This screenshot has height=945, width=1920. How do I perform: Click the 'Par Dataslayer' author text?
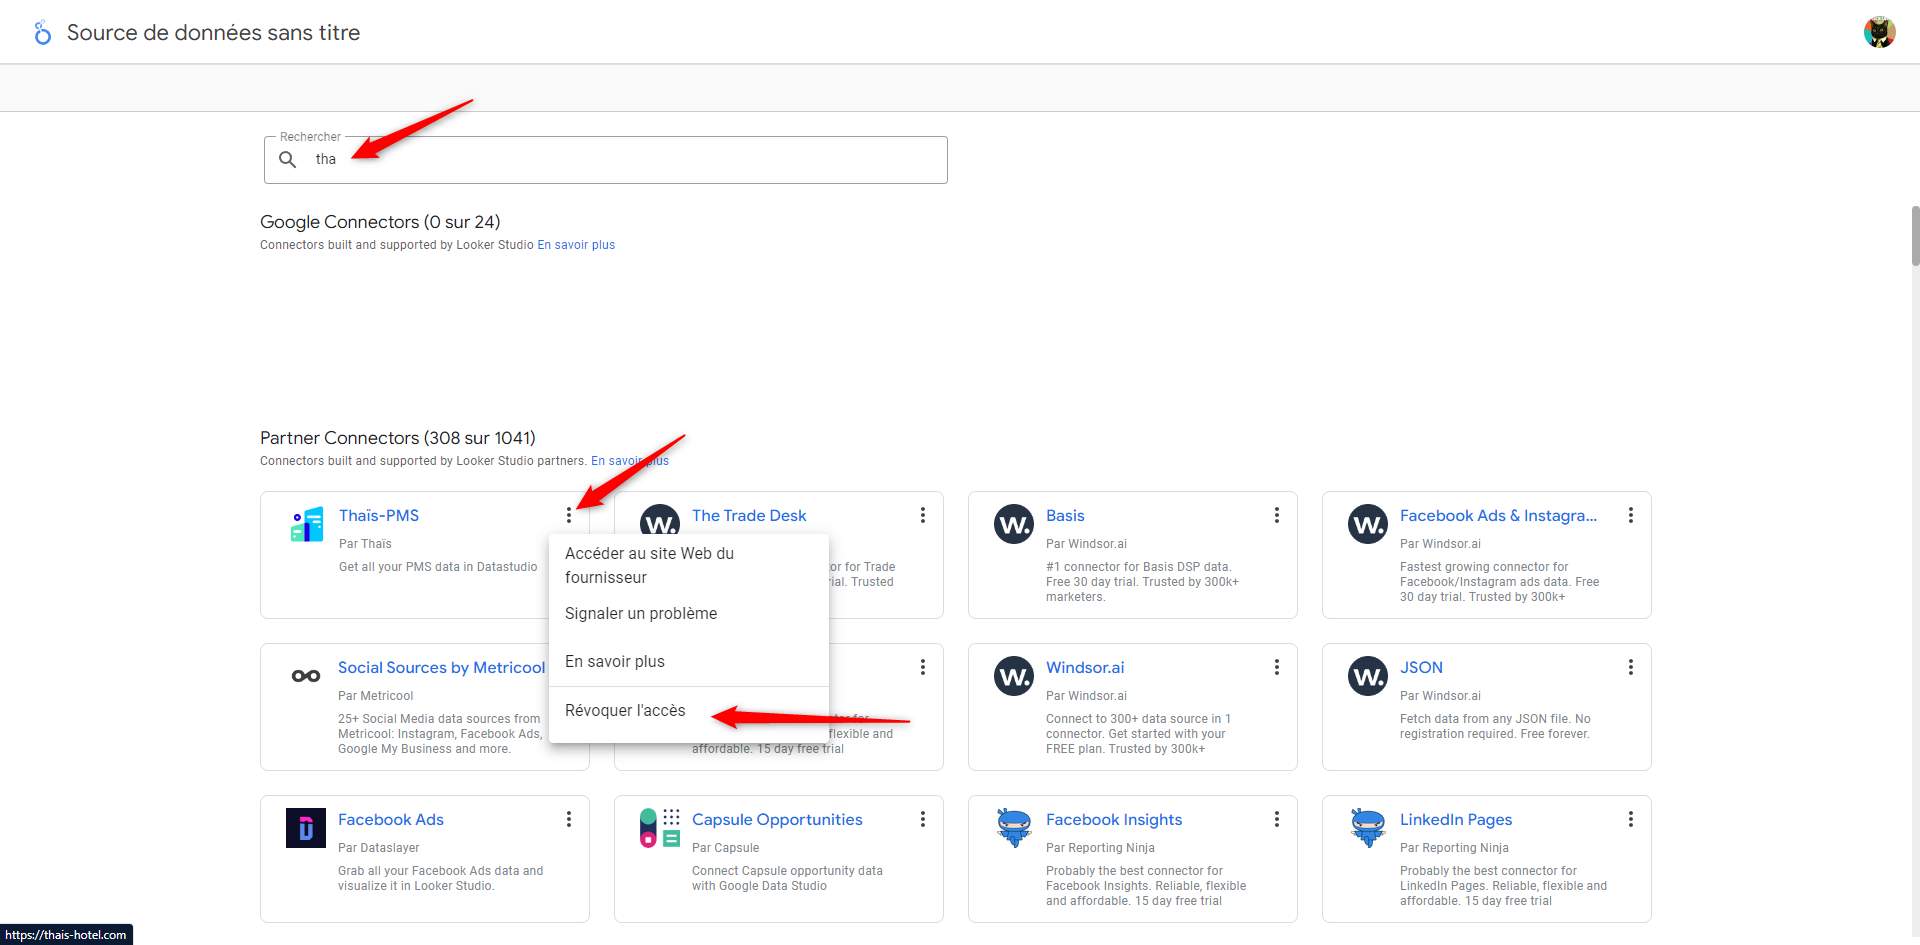[x=378, y=848]
